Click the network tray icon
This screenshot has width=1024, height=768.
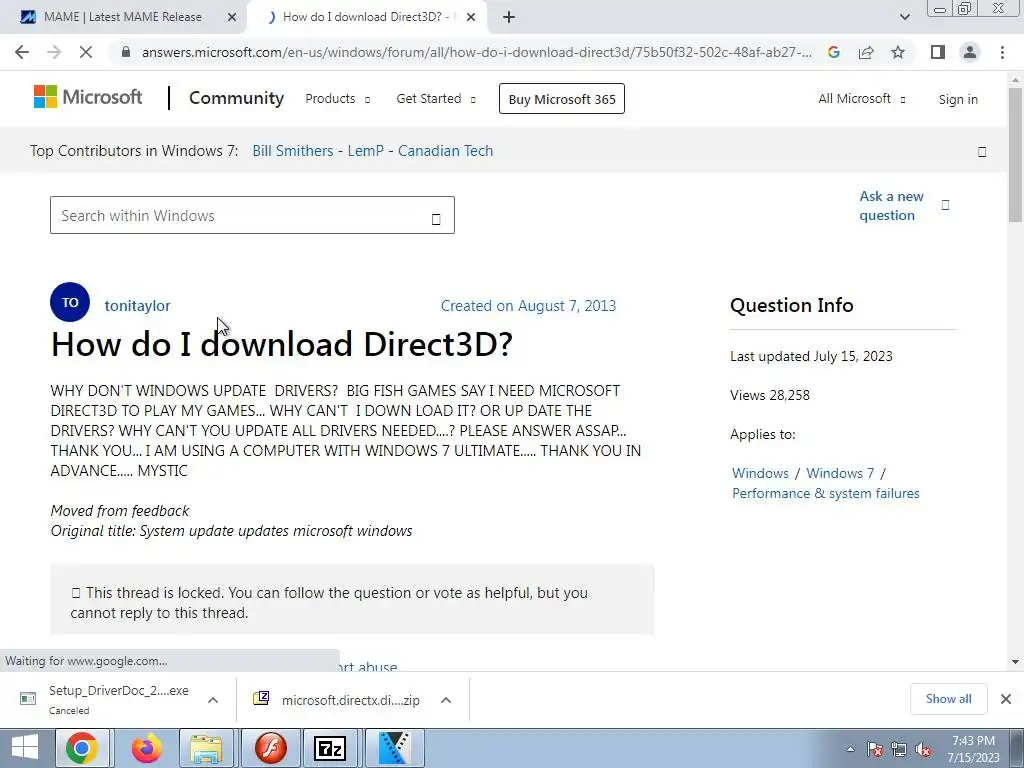tap(899, 750)
